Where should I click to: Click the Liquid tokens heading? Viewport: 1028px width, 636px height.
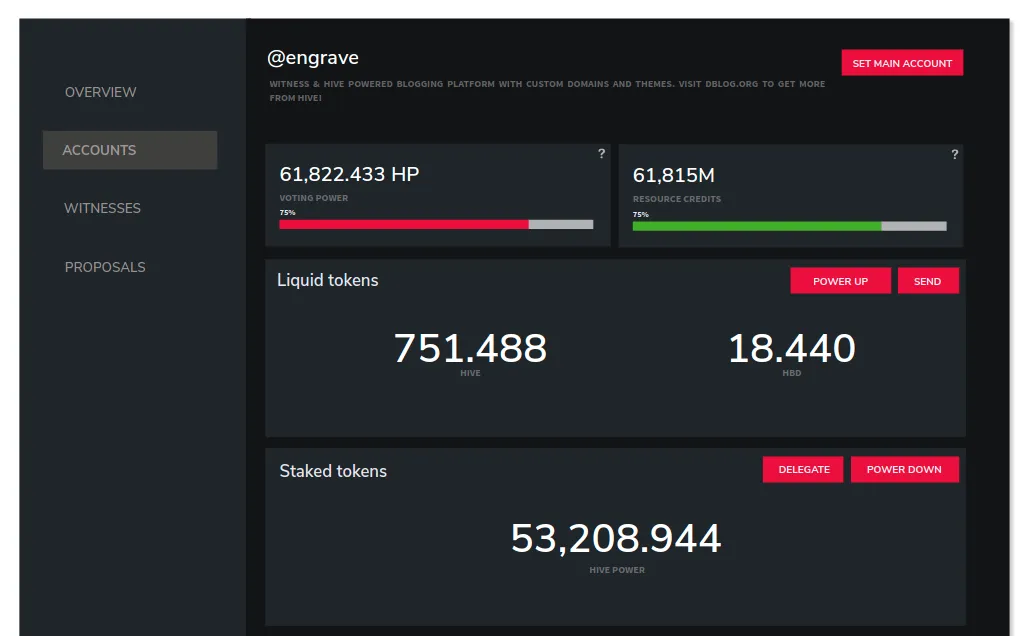328,280
